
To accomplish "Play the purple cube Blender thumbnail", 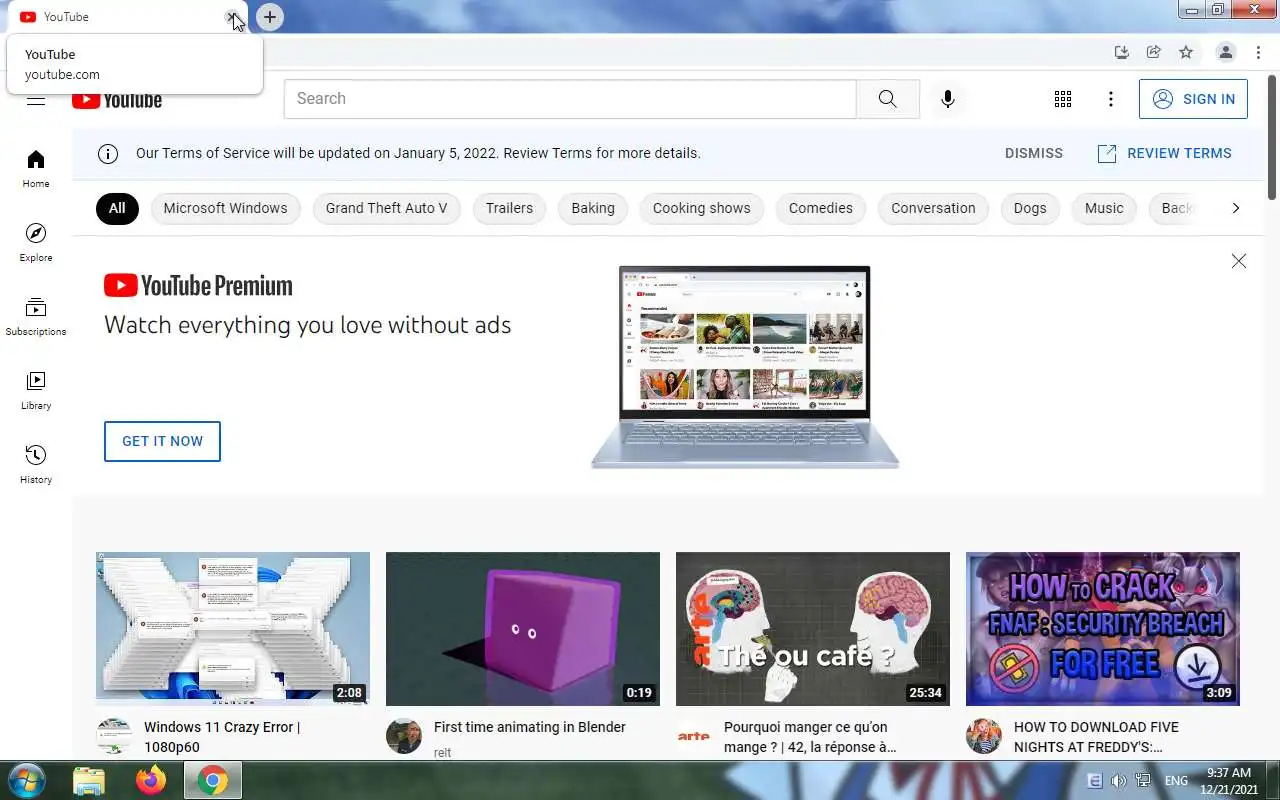I will click(523, 629).
